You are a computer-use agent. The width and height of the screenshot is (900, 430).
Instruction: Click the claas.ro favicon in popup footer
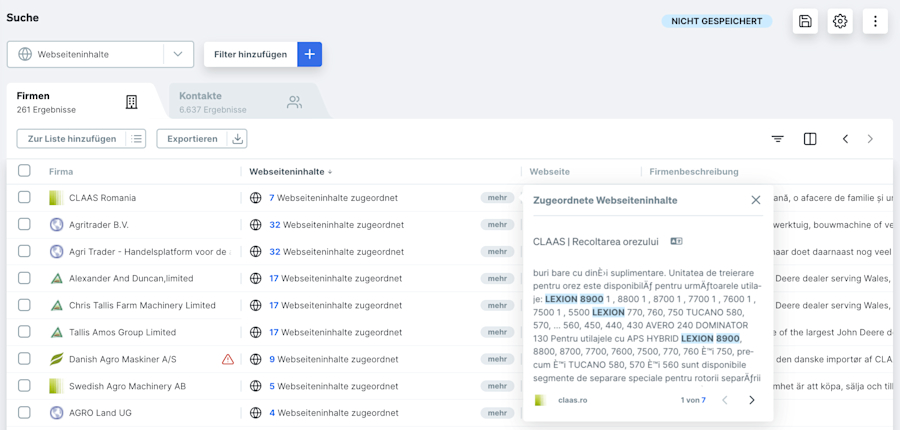point(540,400)
